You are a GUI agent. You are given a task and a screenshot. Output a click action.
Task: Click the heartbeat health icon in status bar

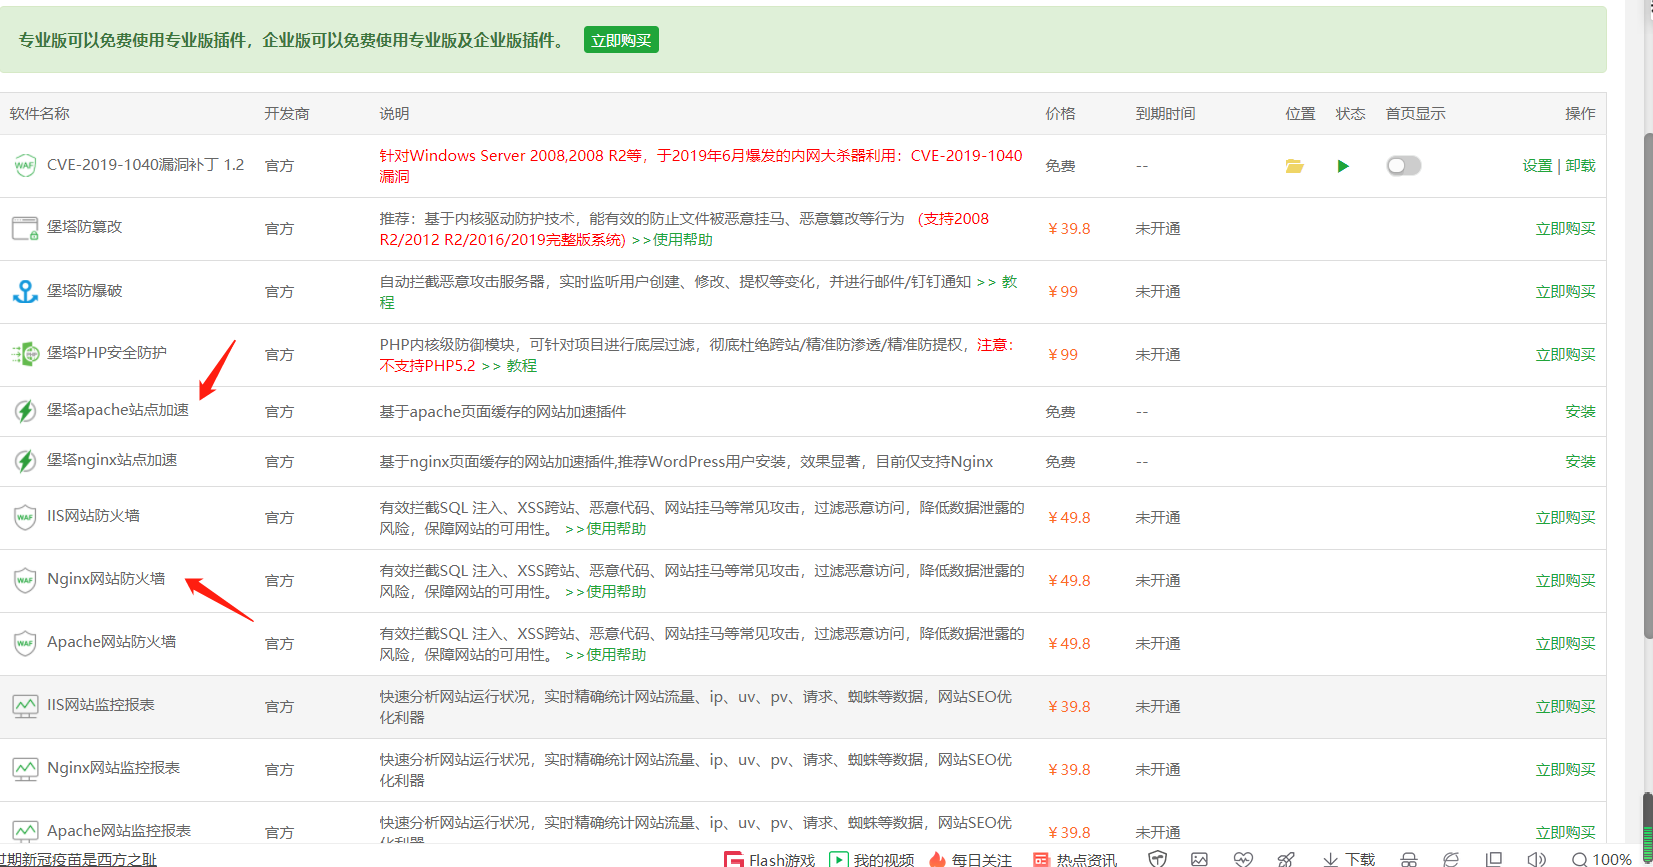click(1243, 859)
